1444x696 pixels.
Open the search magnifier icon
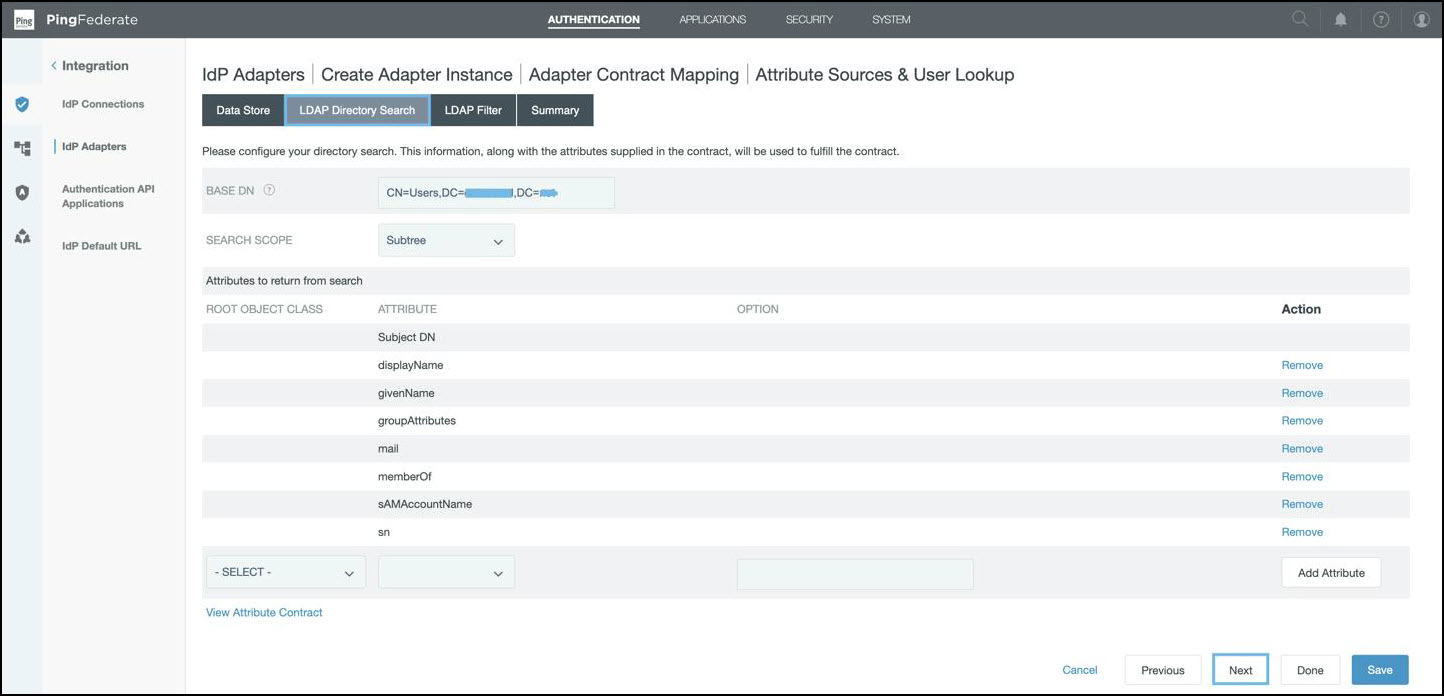point(1300,19)
